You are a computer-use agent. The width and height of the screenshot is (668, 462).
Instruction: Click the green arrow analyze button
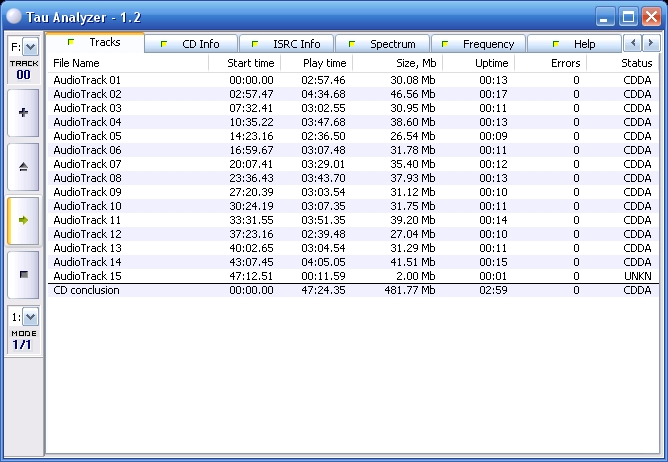point(23,220)
